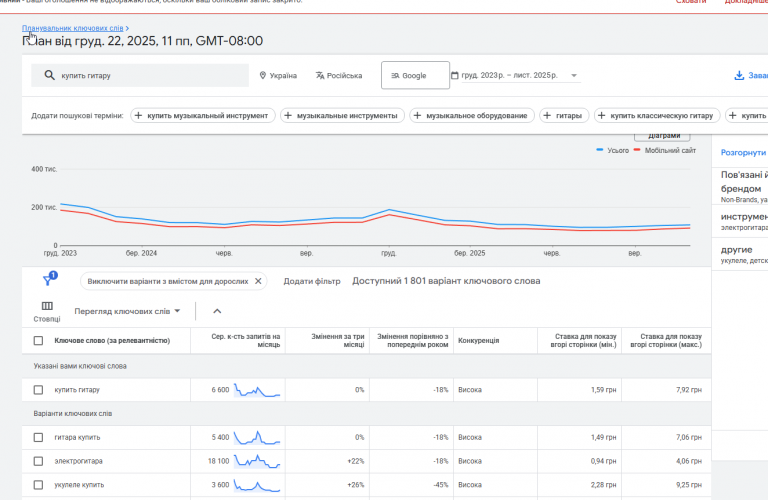768x500 pixels.
Task: Click the calendar icon for date range
Action: pyautogui.click(x=455, y=75)
